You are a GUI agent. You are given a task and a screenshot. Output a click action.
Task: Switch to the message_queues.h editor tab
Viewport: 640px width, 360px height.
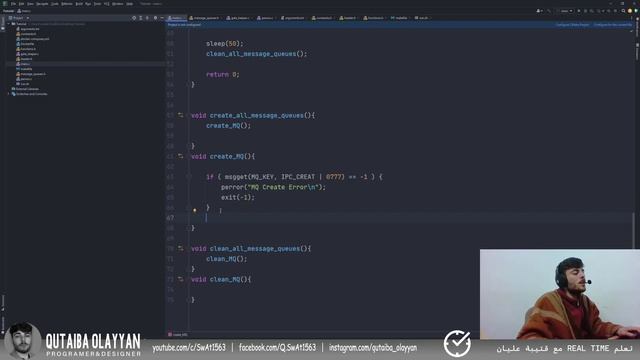click(205, 18)
